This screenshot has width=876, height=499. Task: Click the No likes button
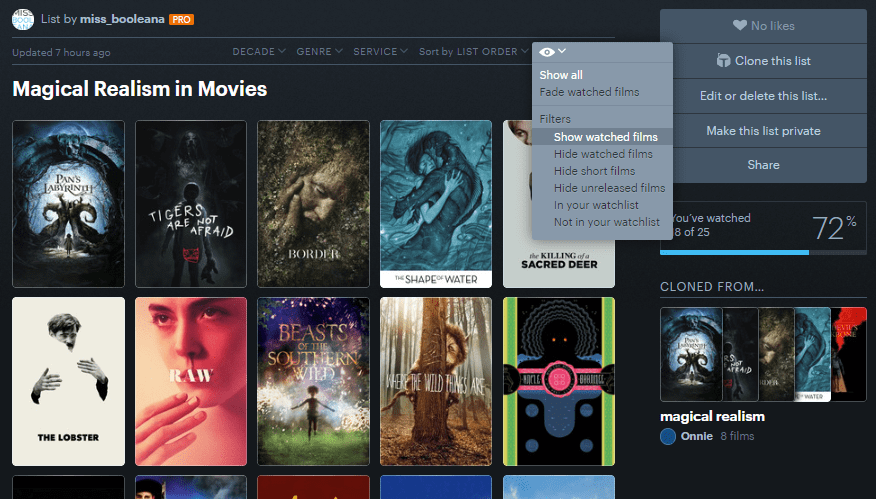tap(763, 26)
